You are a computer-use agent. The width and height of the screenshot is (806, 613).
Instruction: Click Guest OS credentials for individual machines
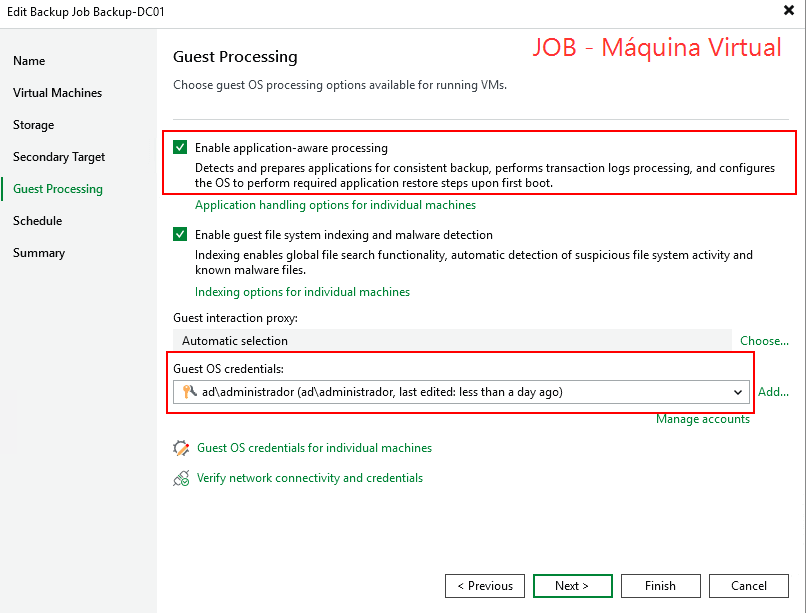(x=313, y=448)
